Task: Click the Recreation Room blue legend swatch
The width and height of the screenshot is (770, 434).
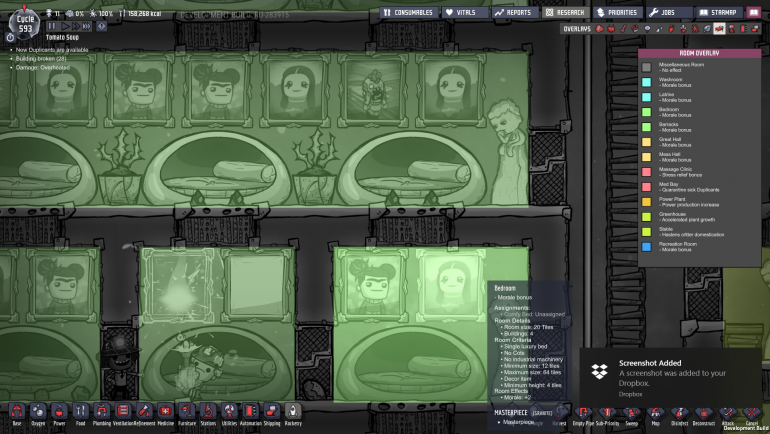Action: [646, 247]
